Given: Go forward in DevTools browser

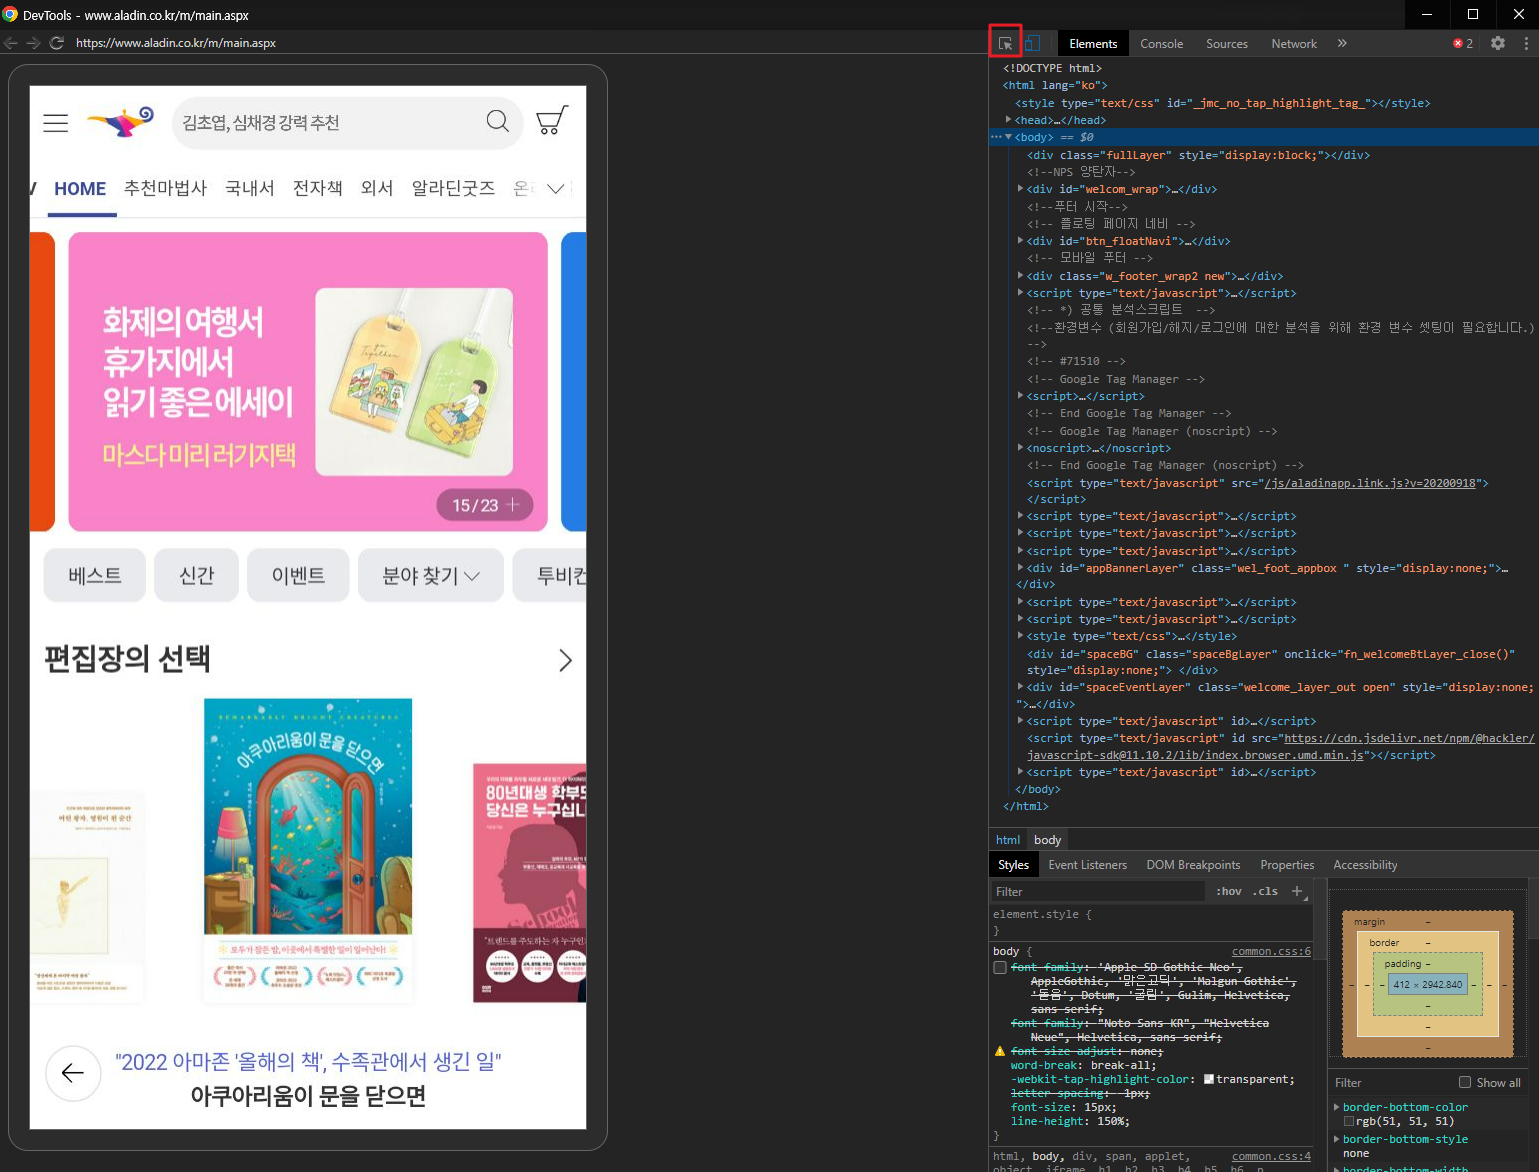Looking at the screenshot, I should (x=33, y=43).
